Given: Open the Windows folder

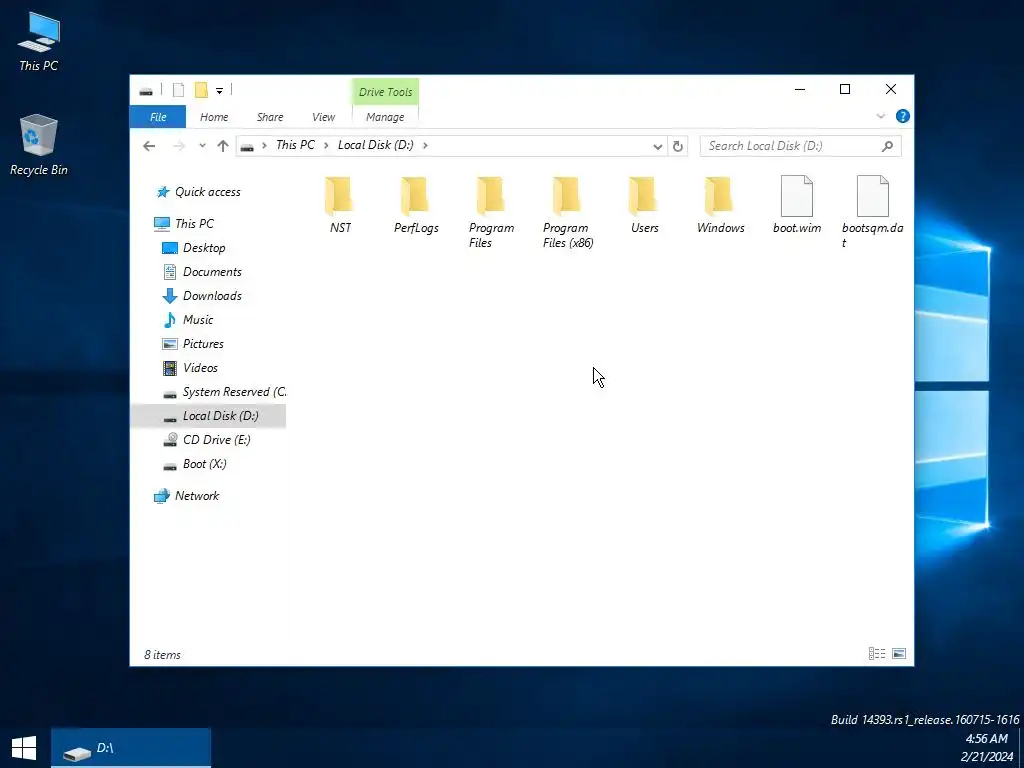Looking at the screenshot, I should coord(720,204).
